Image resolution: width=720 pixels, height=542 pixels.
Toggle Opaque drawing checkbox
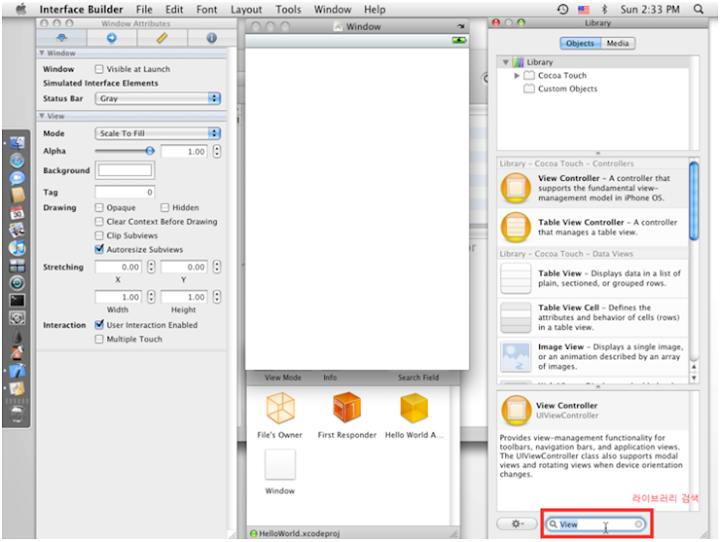(x=99, y=208)
